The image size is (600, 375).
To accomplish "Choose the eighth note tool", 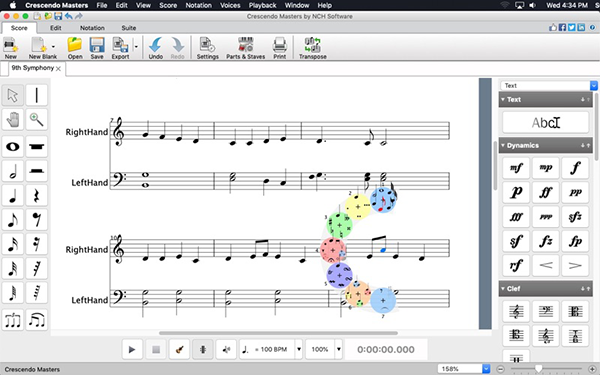I will [x=13, y=220].
